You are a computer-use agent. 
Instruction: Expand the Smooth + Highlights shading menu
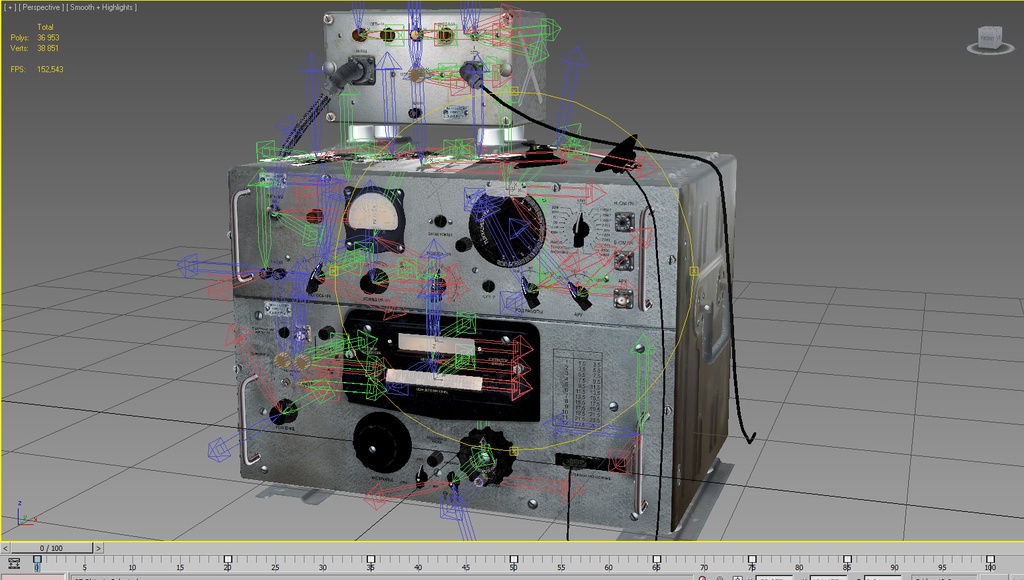[103, 7]
